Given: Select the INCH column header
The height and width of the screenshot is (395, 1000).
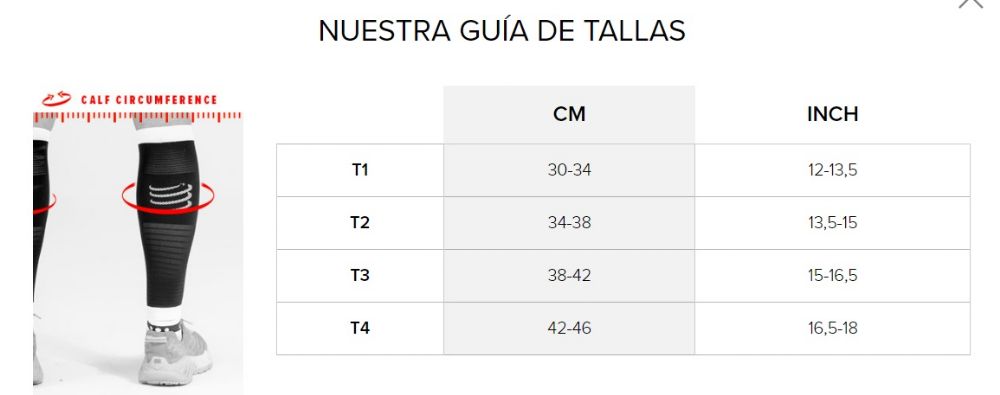Looking at the screenshot, I should [x=832, y=114].
